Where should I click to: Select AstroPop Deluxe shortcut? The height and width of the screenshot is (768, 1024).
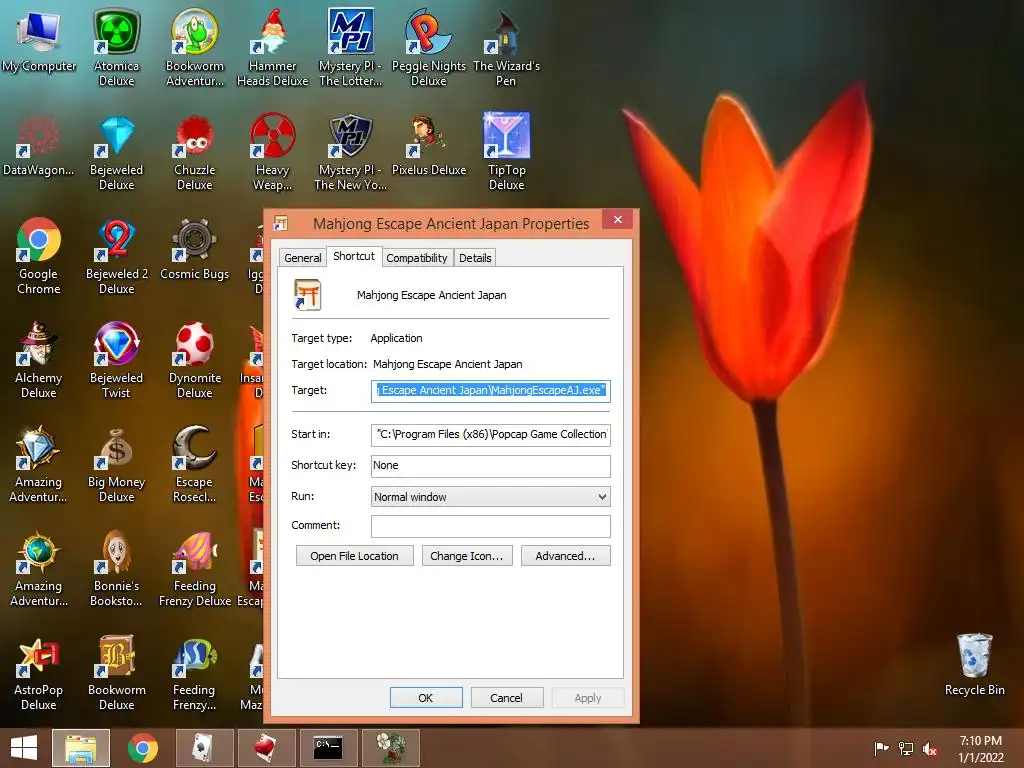[39, 672]
